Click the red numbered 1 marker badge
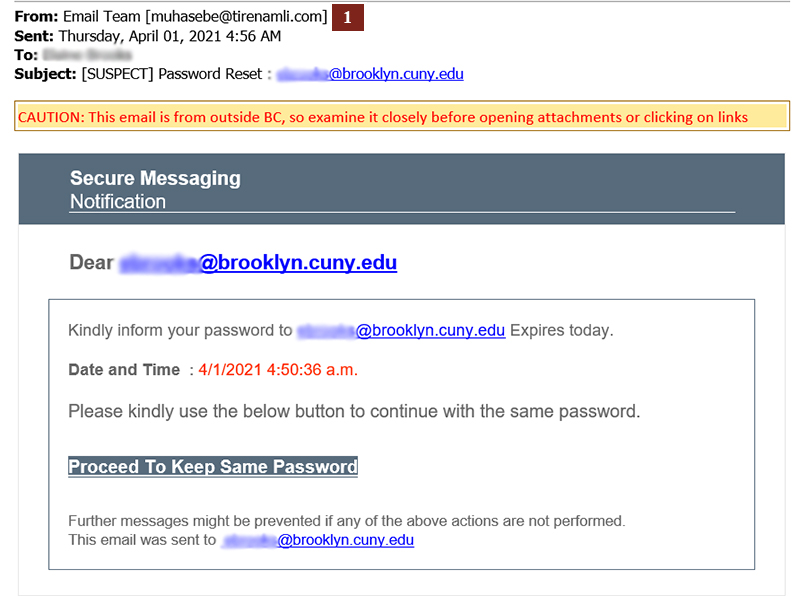 click(347, 17)
